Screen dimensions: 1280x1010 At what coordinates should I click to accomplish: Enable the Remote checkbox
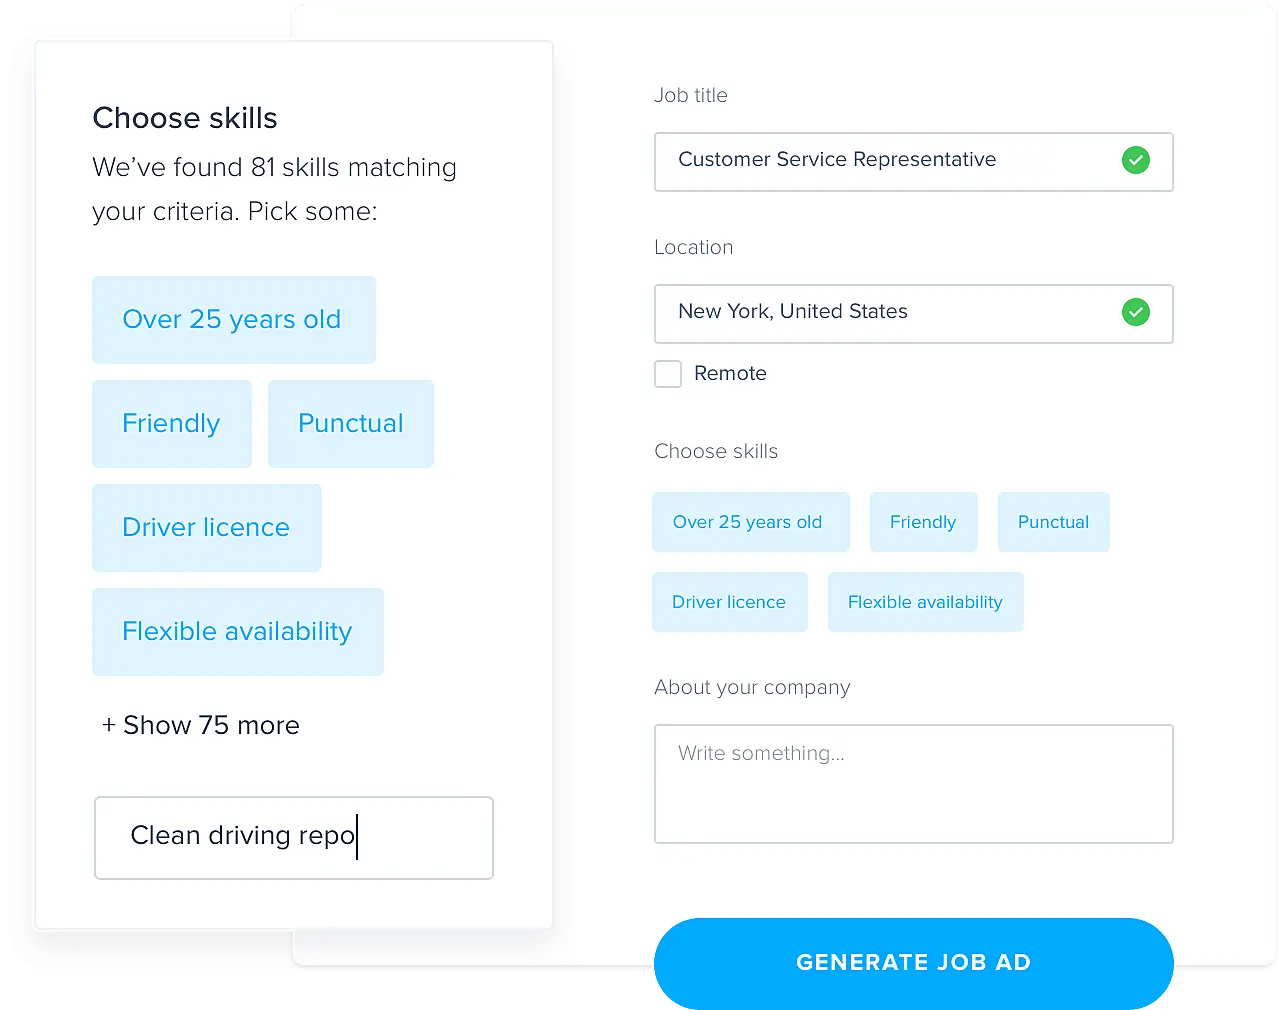668,374
